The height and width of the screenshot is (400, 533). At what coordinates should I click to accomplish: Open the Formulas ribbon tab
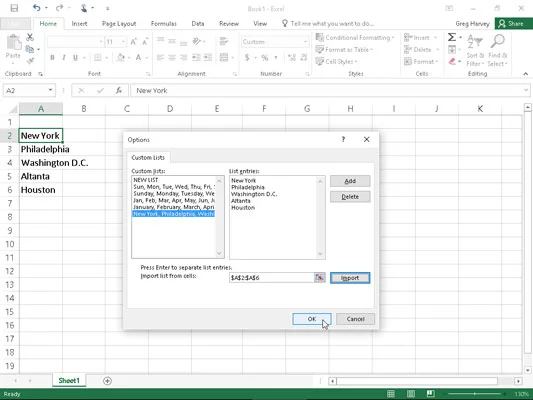(164, 23)
